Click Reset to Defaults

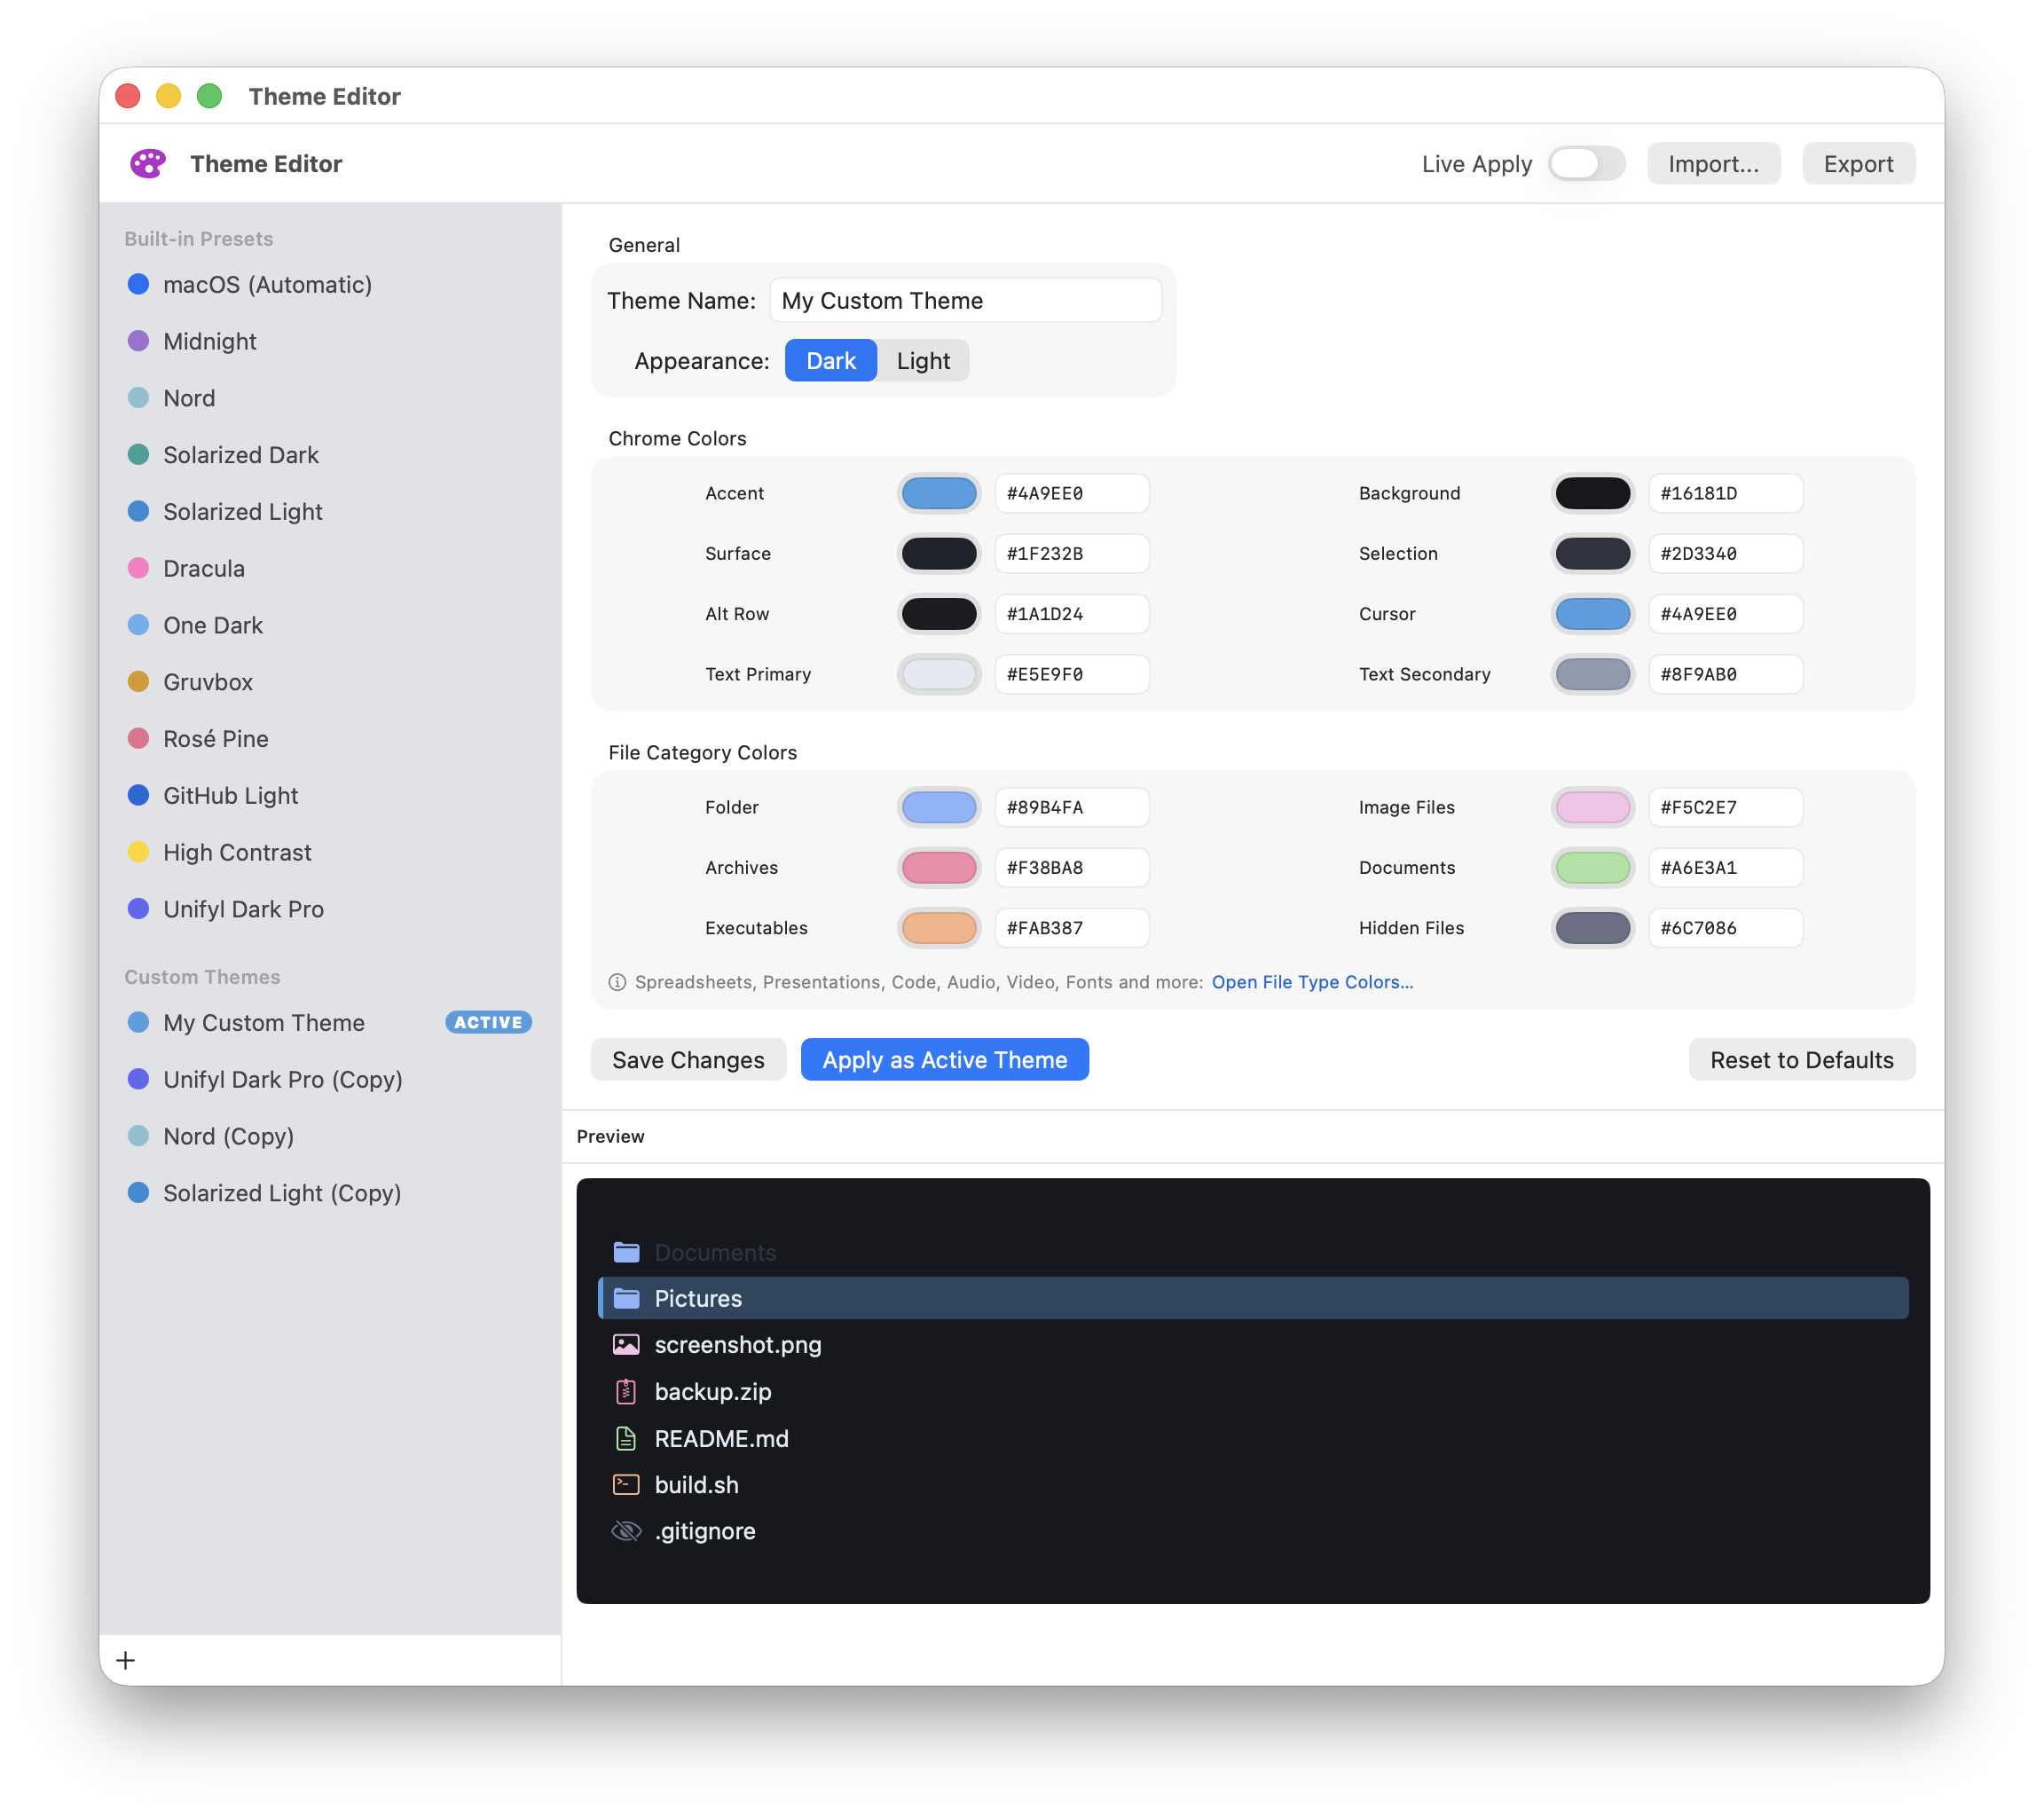pyautogui.click(x=1801, y=1059)
